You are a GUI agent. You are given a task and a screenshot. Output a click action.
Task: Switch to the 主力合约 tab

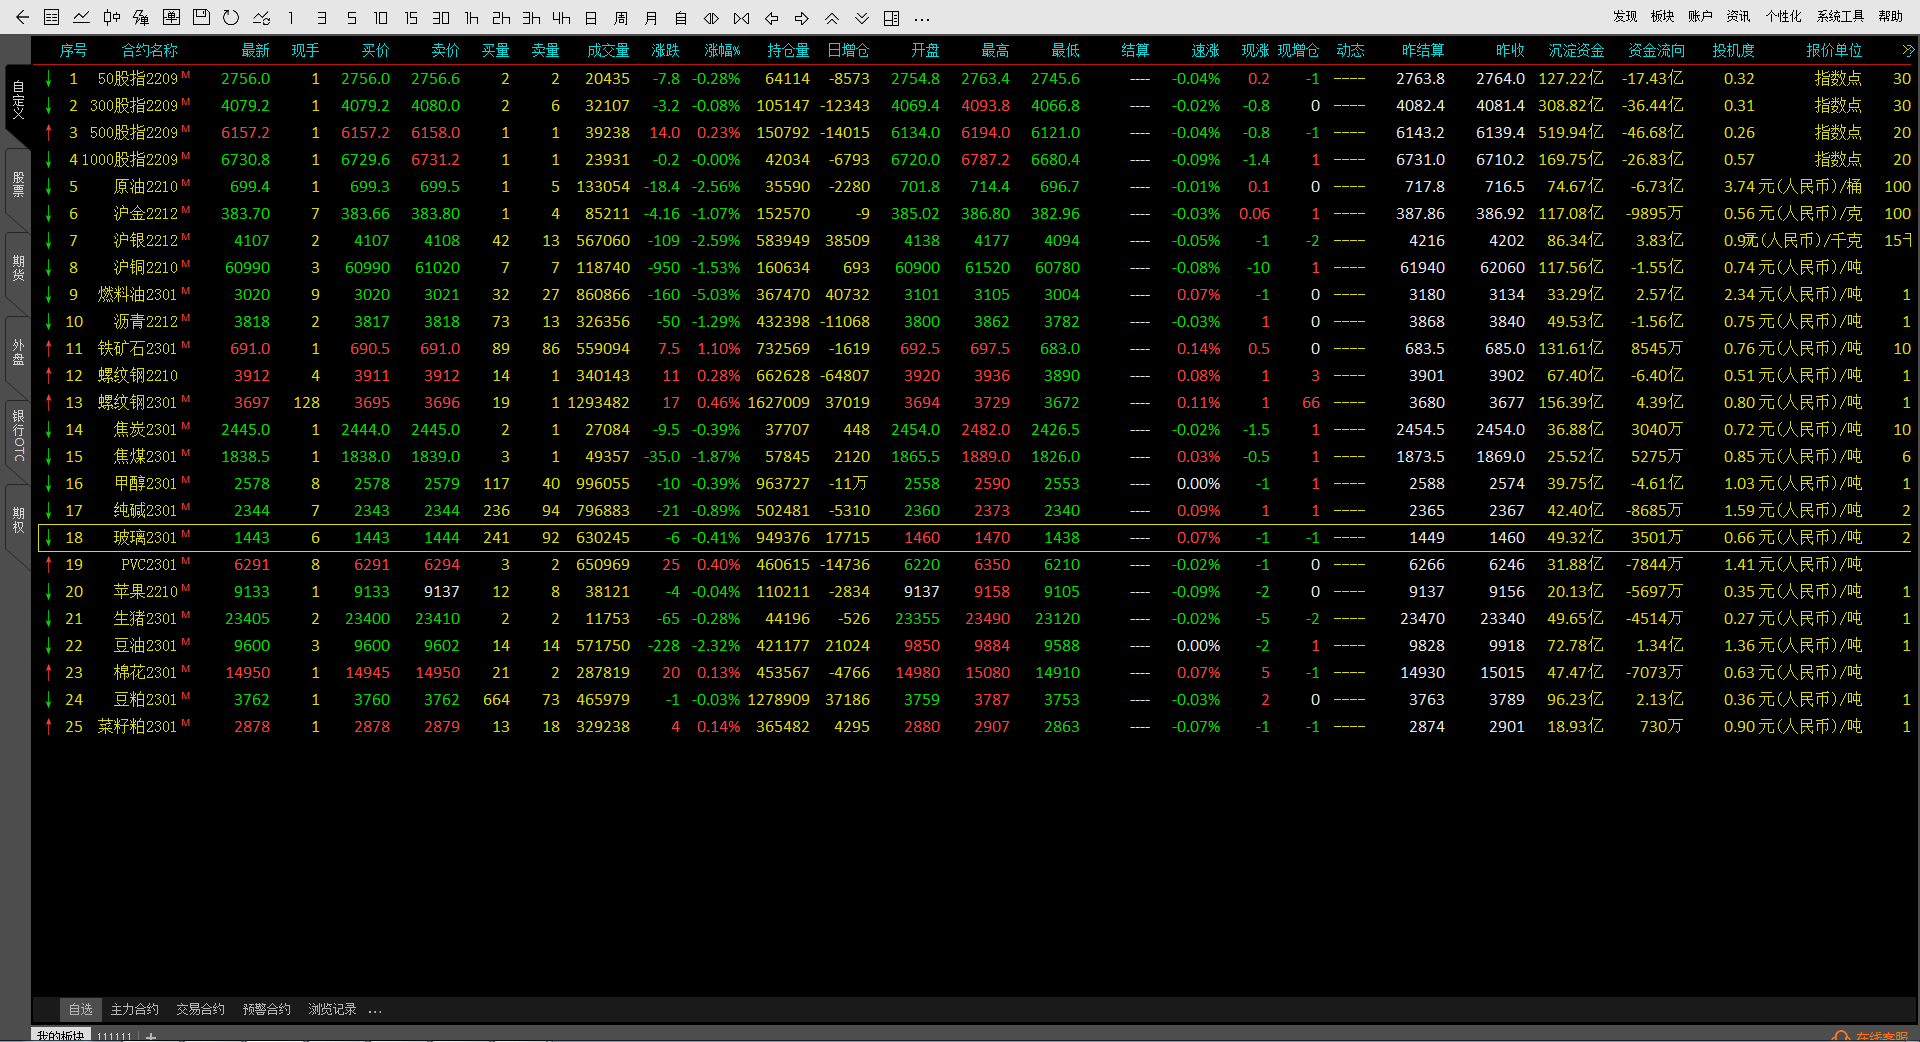134,1010
